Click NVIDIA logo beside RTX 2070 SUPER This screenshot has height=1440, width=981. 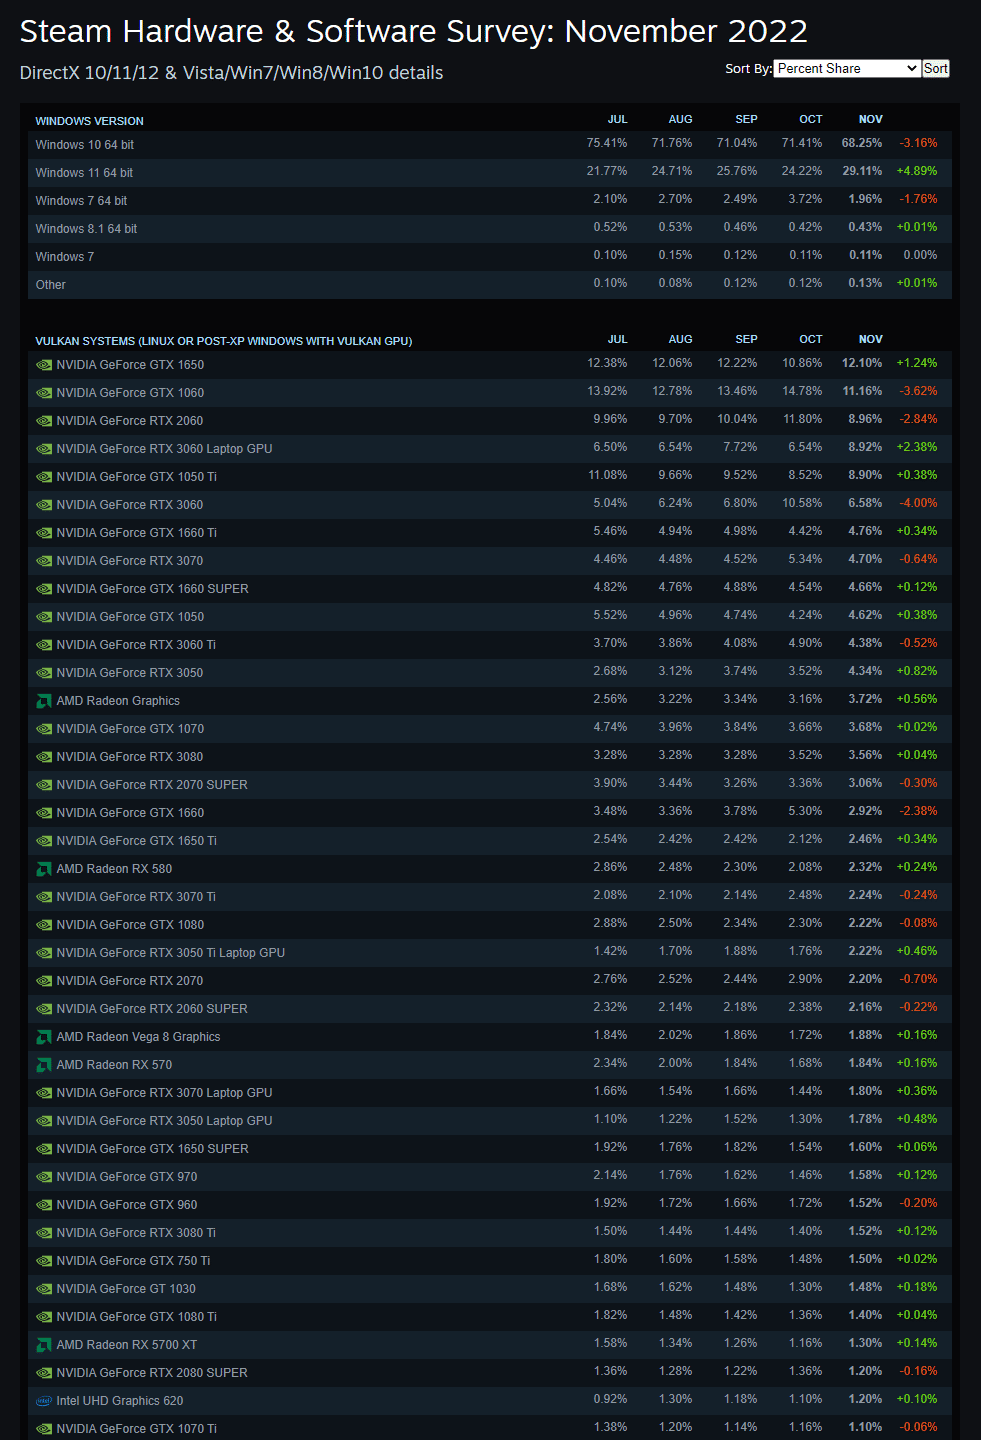point(44,785)
